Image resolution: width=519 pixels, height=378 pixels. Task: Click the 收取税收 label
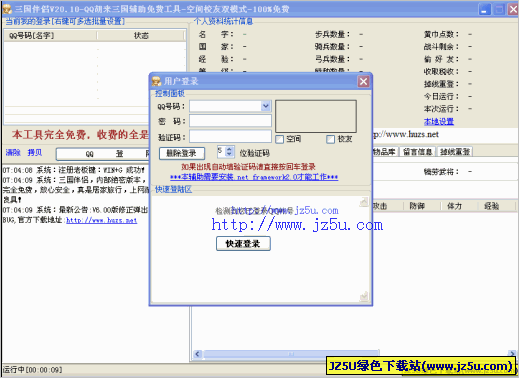(441, 71)
